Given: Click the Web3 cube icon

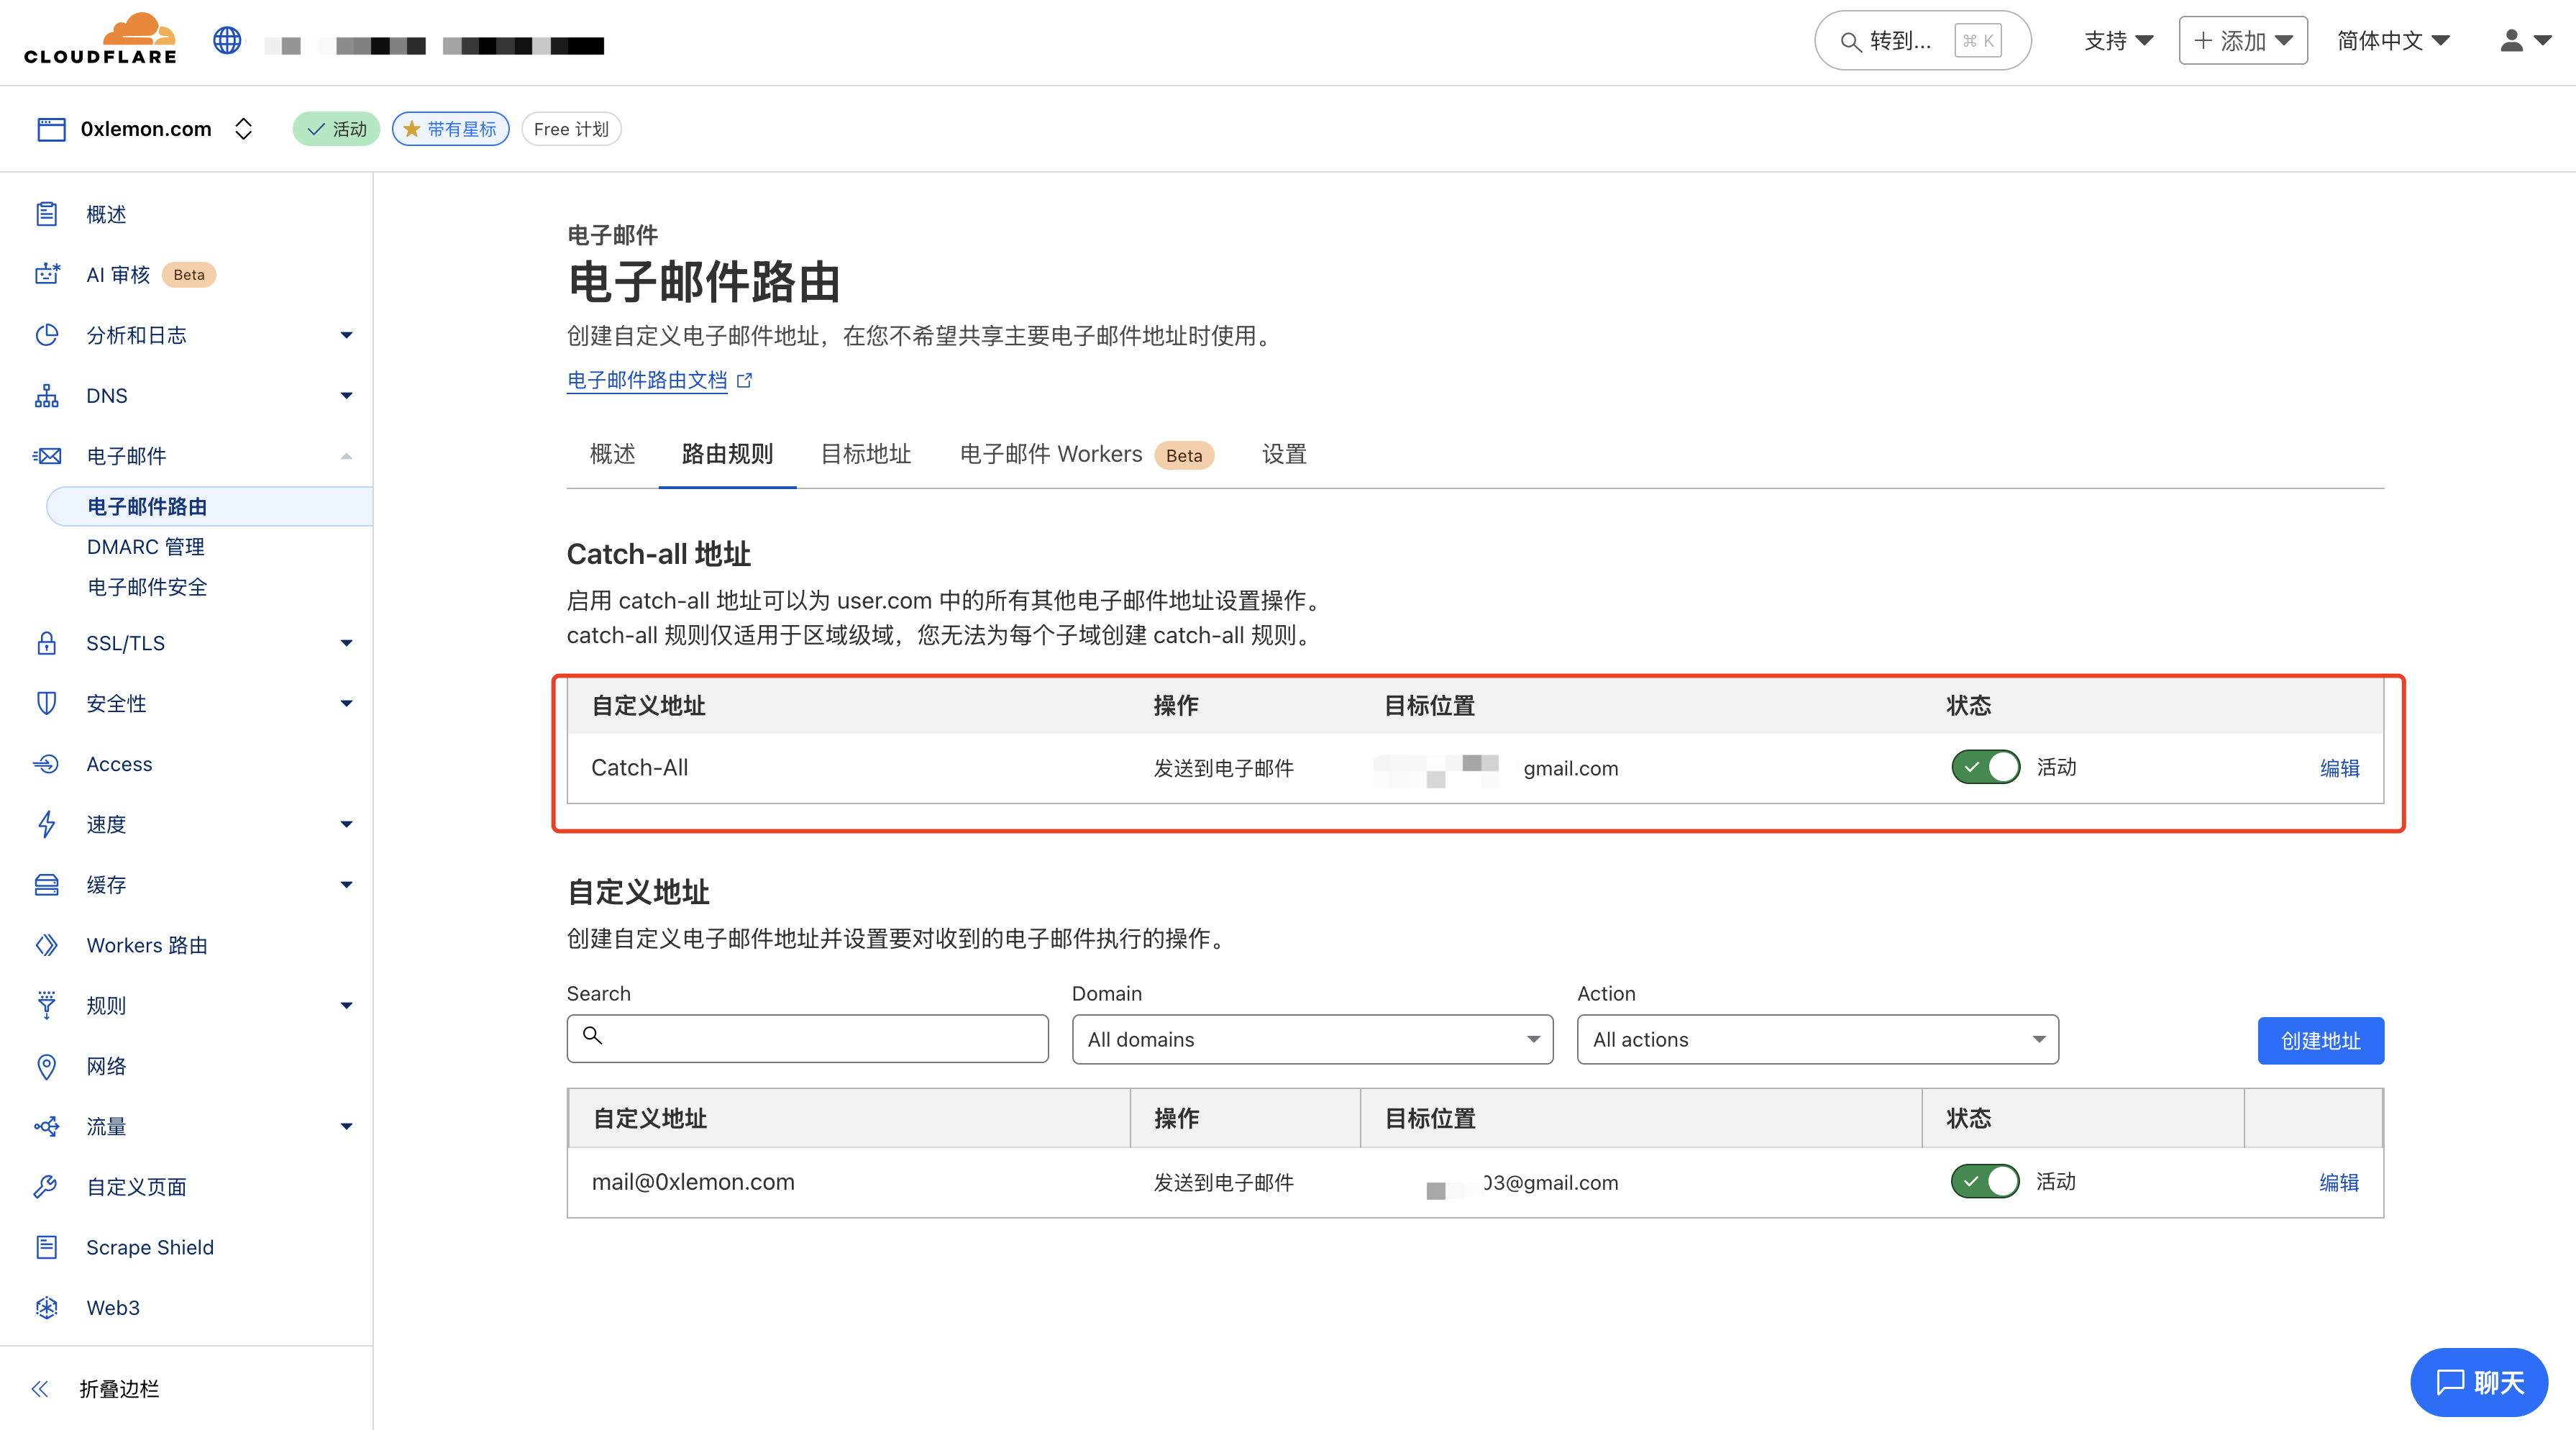Looking at the screenshot, I should (46, 1307).
